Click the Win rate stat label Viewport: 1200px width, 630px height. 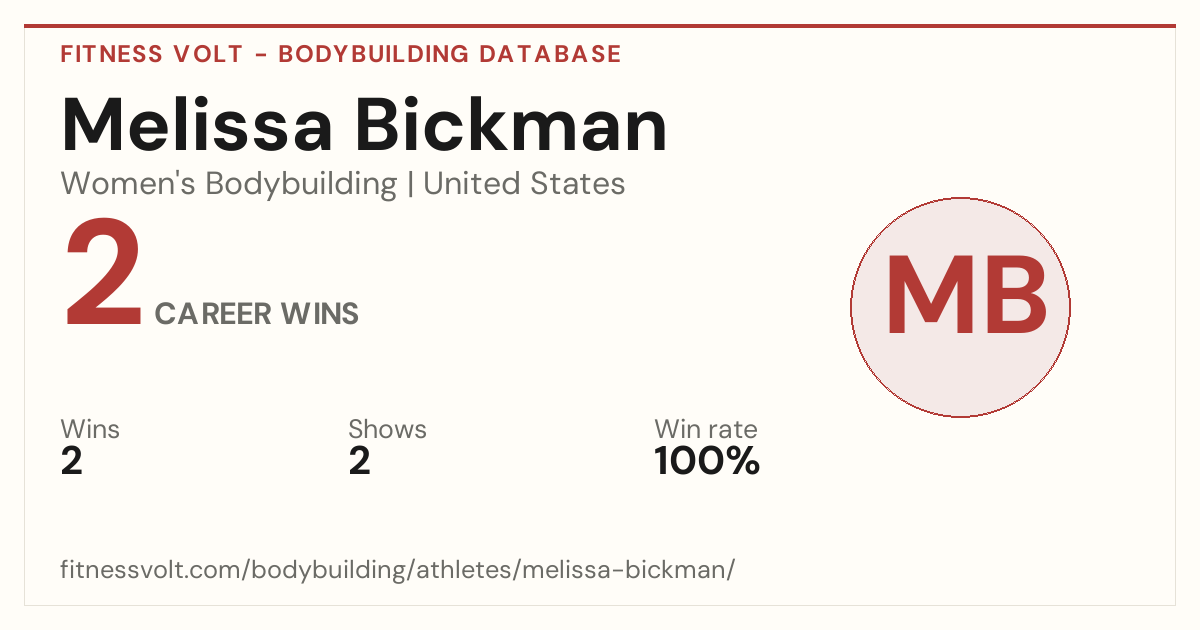(706, 430)
